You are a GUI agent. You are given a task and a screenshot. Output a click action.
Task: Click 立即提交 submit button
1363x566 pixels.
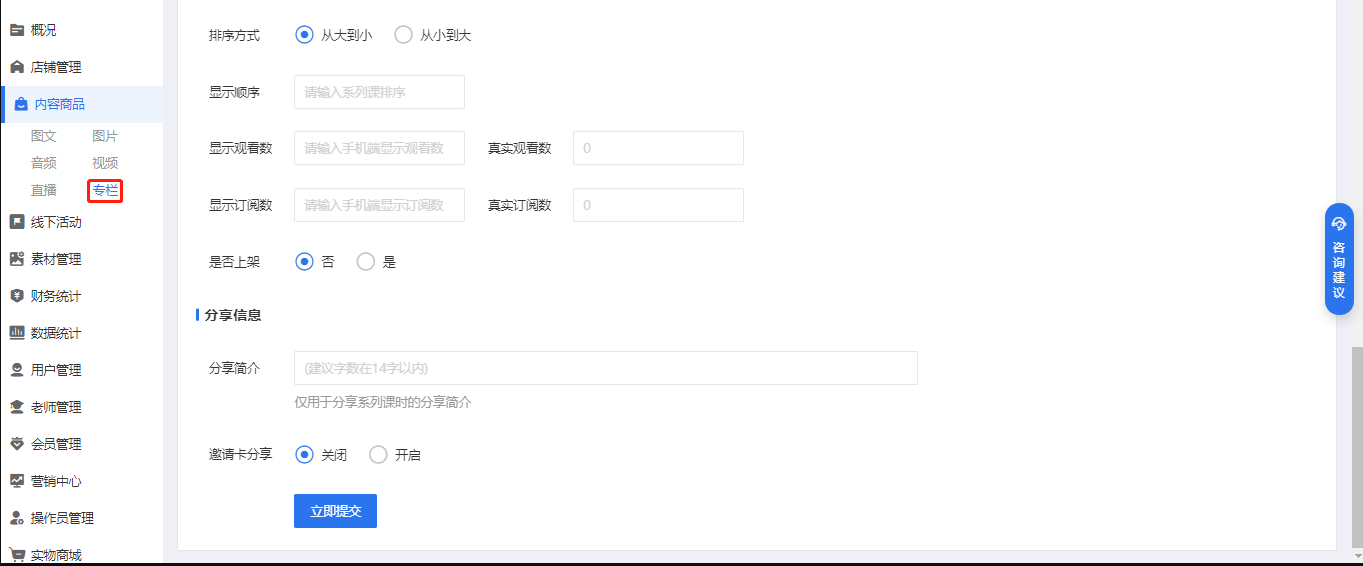click(x=335, y=511)
